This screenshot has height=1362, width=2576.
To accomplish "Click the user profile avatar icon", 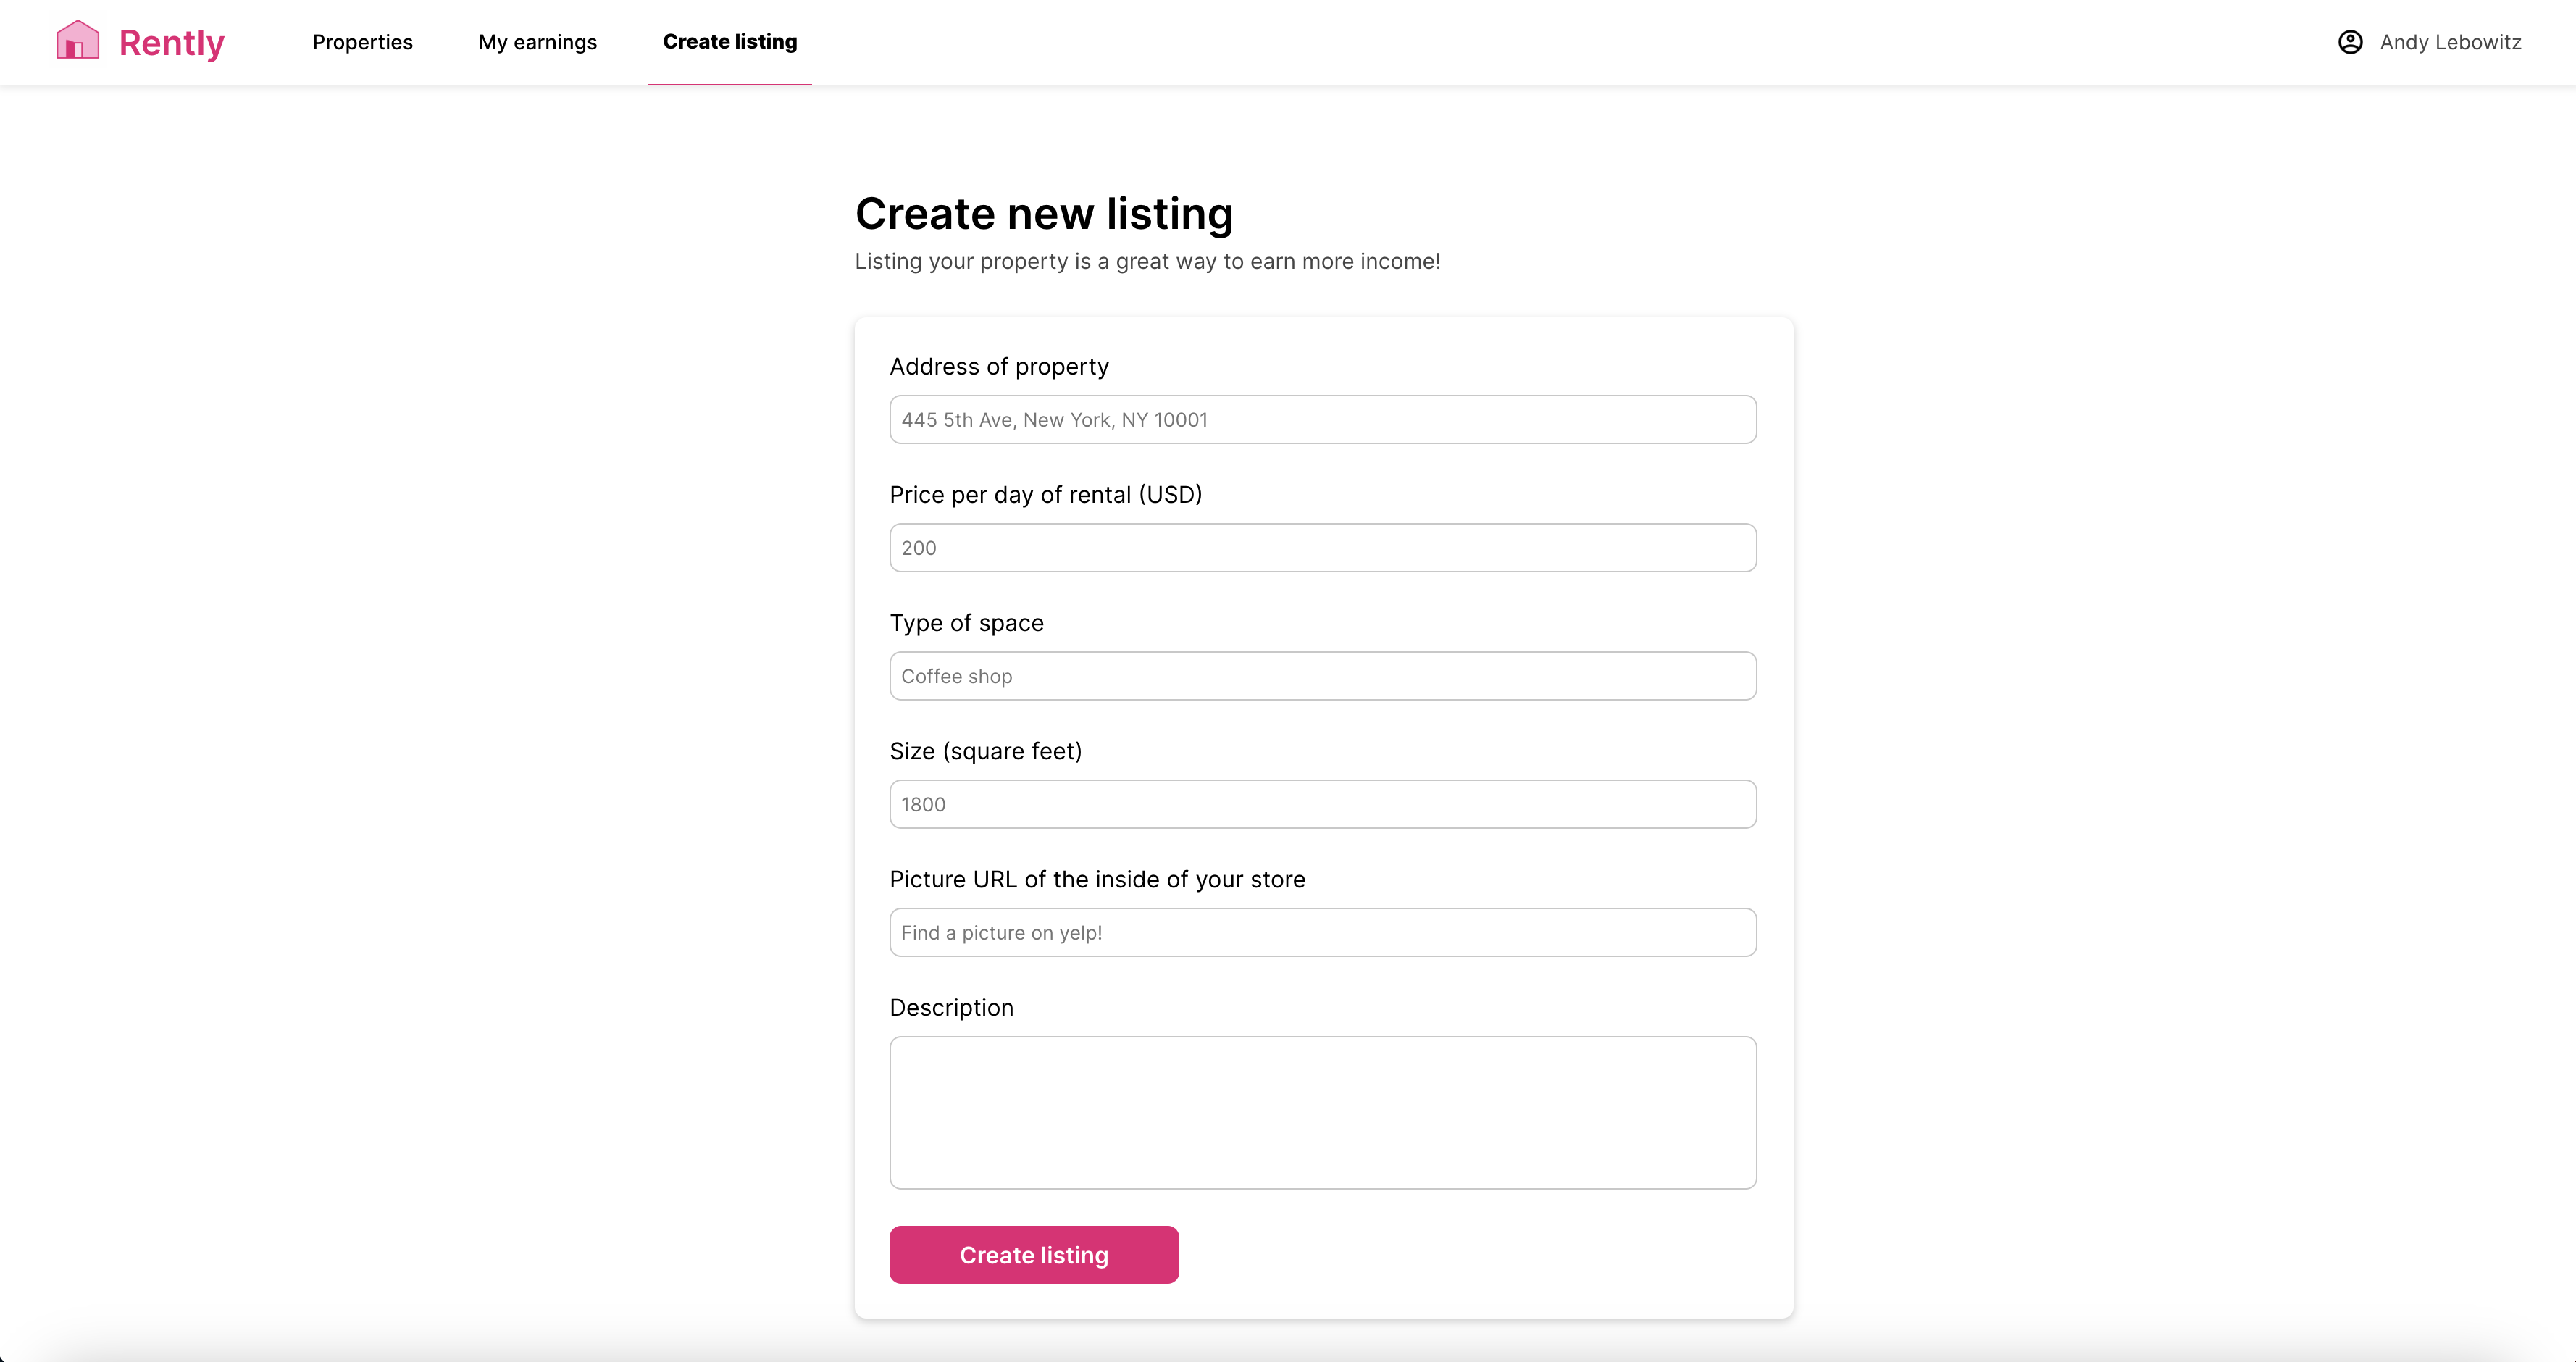I will coord(2350,42).
